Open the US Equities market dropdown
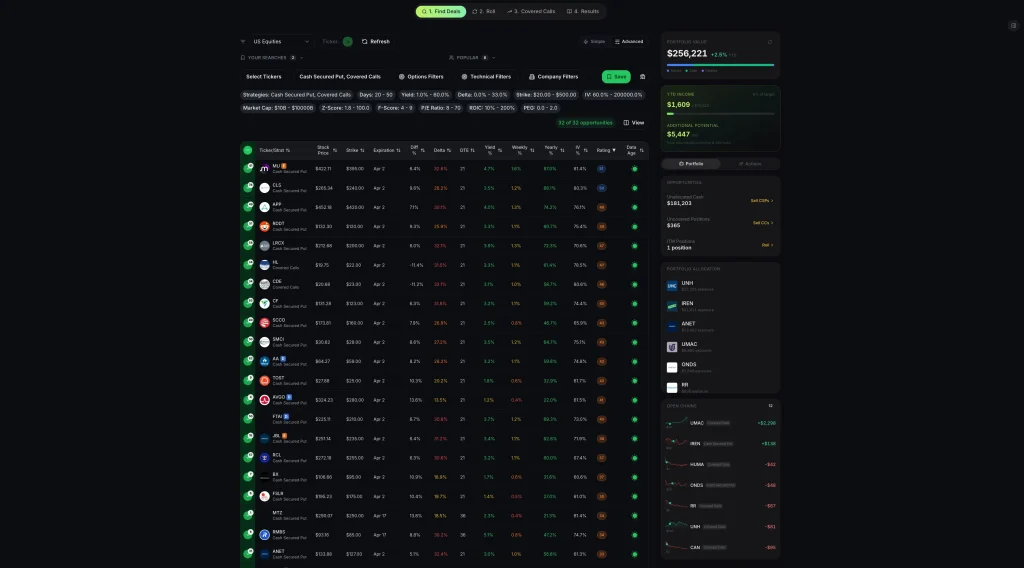Image resolution: width=1024 pixels, height=568 pixels. 281,41
